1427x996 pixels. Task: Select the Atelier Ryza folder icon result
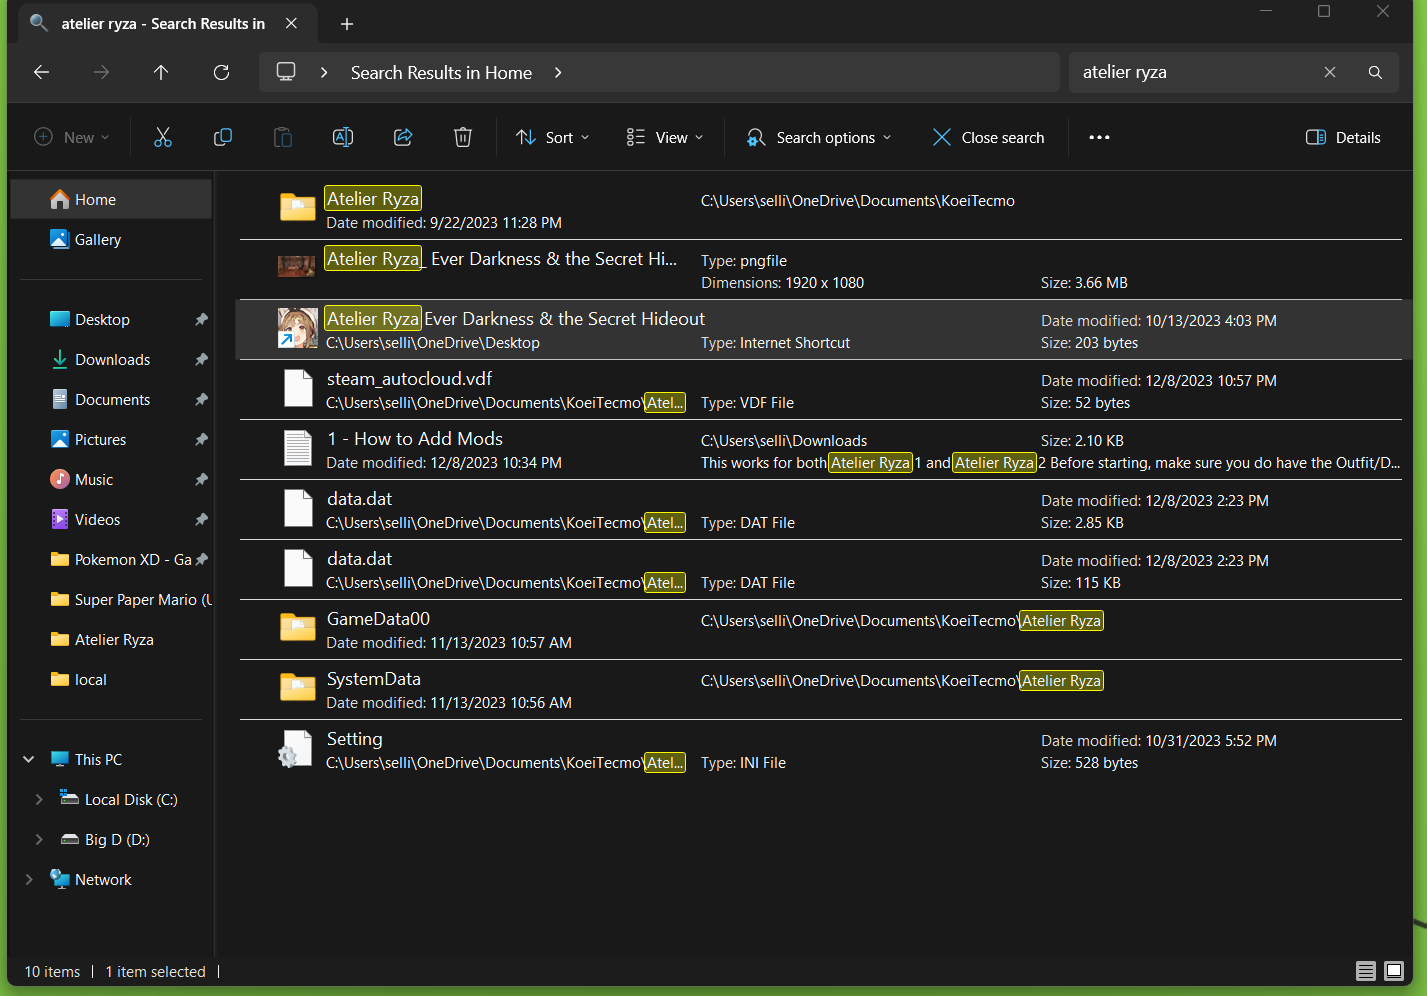(297, 207)
